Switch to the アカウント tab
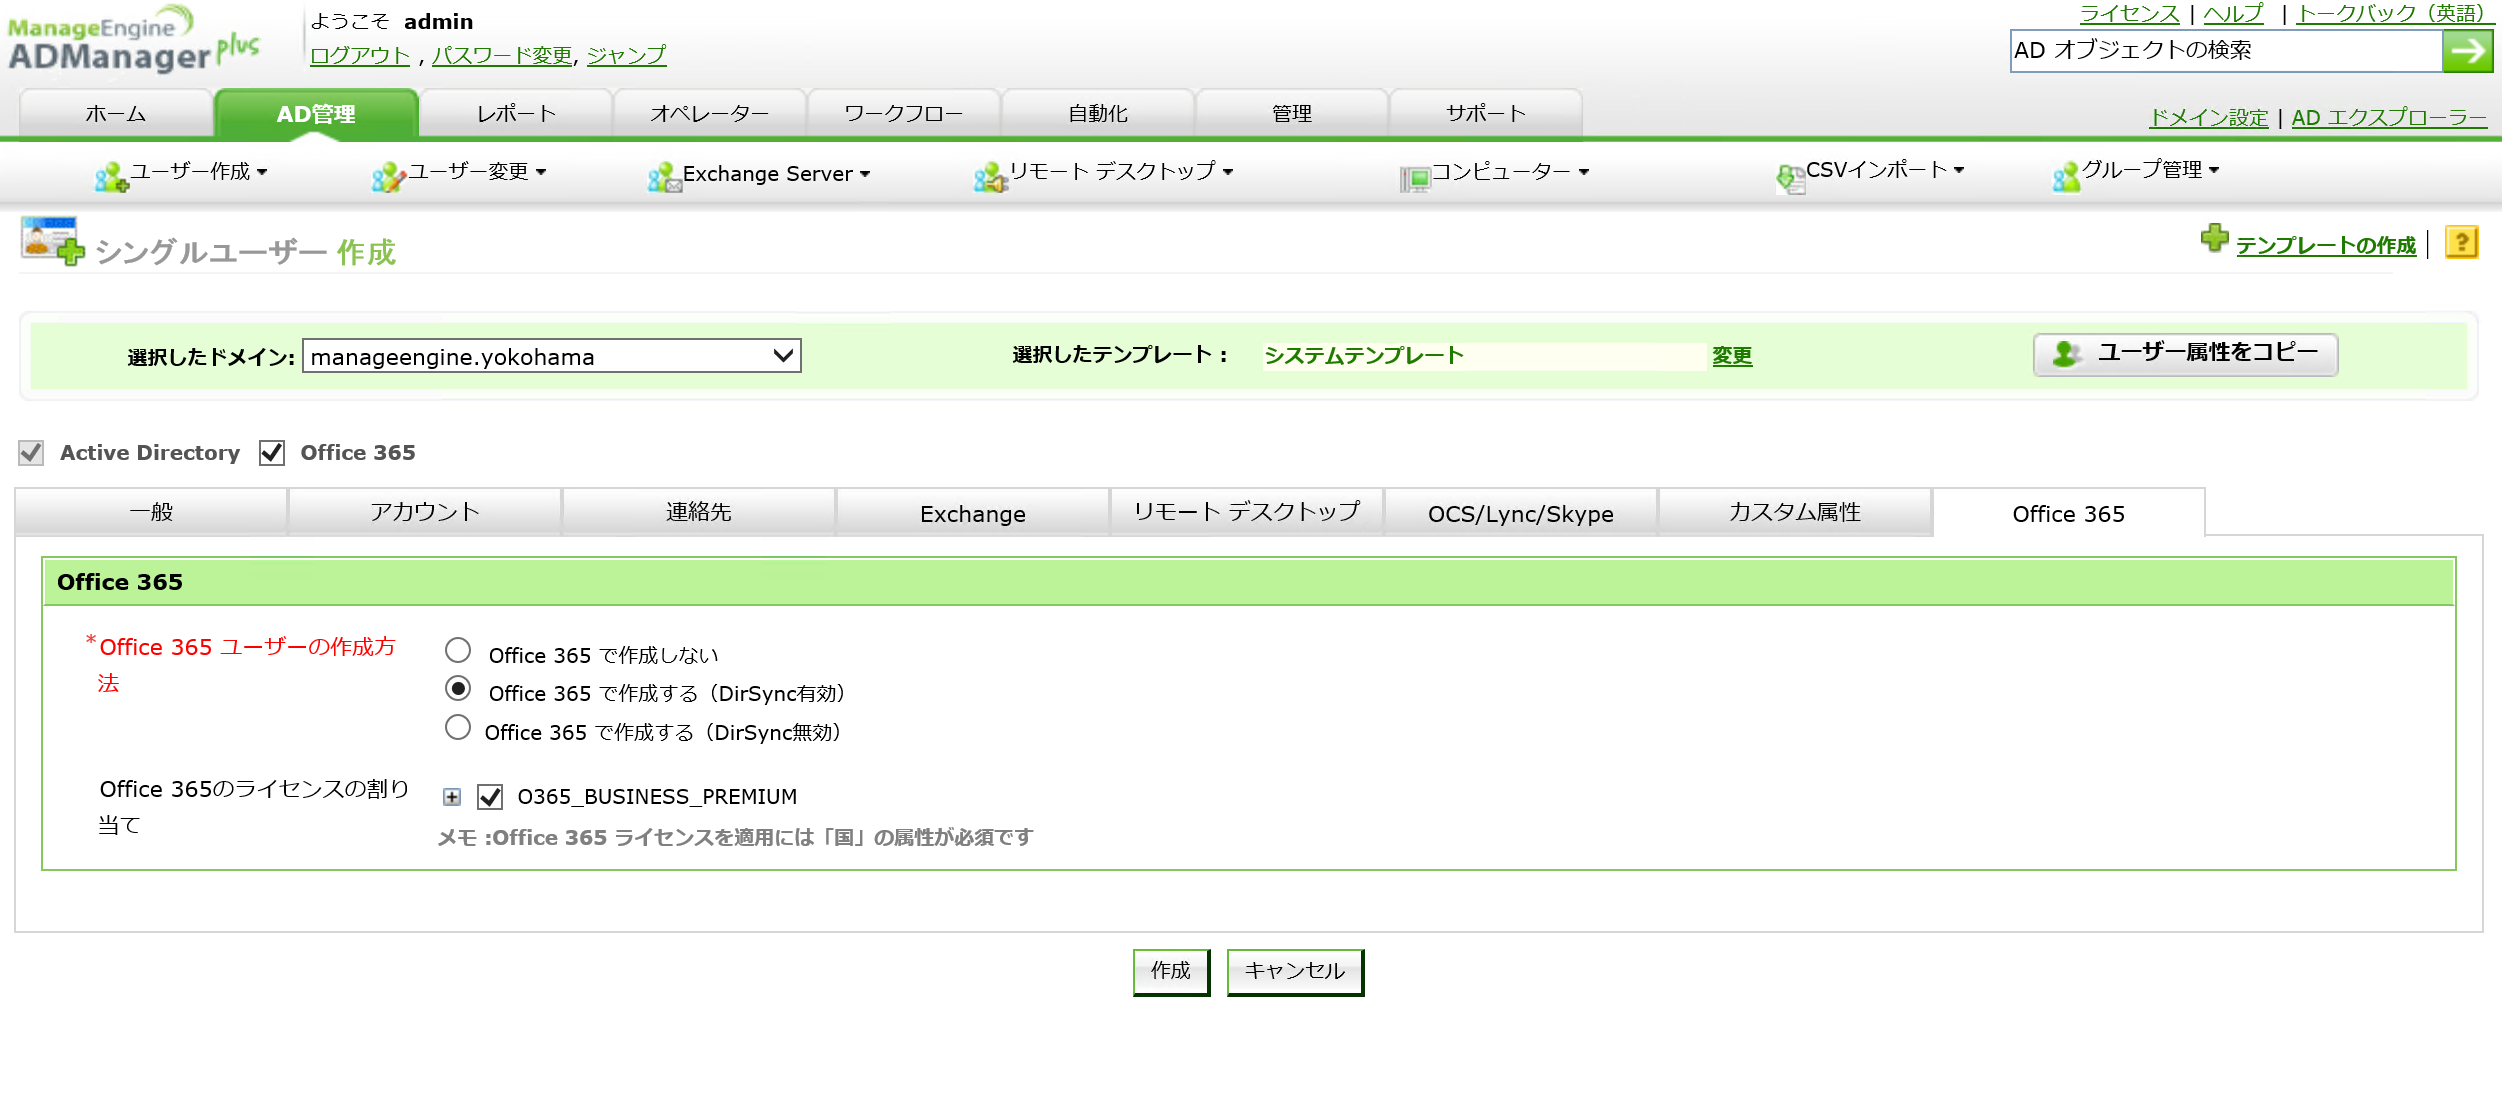Viewport: 2502px width, 1101px height. click(425, 512)
